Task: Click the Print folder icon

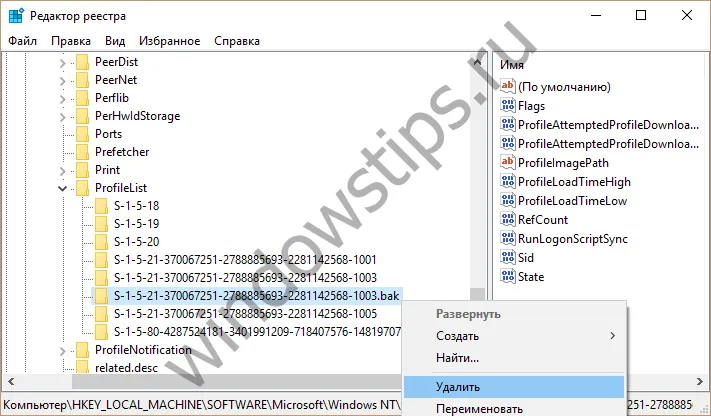Action: coord(83,170)
